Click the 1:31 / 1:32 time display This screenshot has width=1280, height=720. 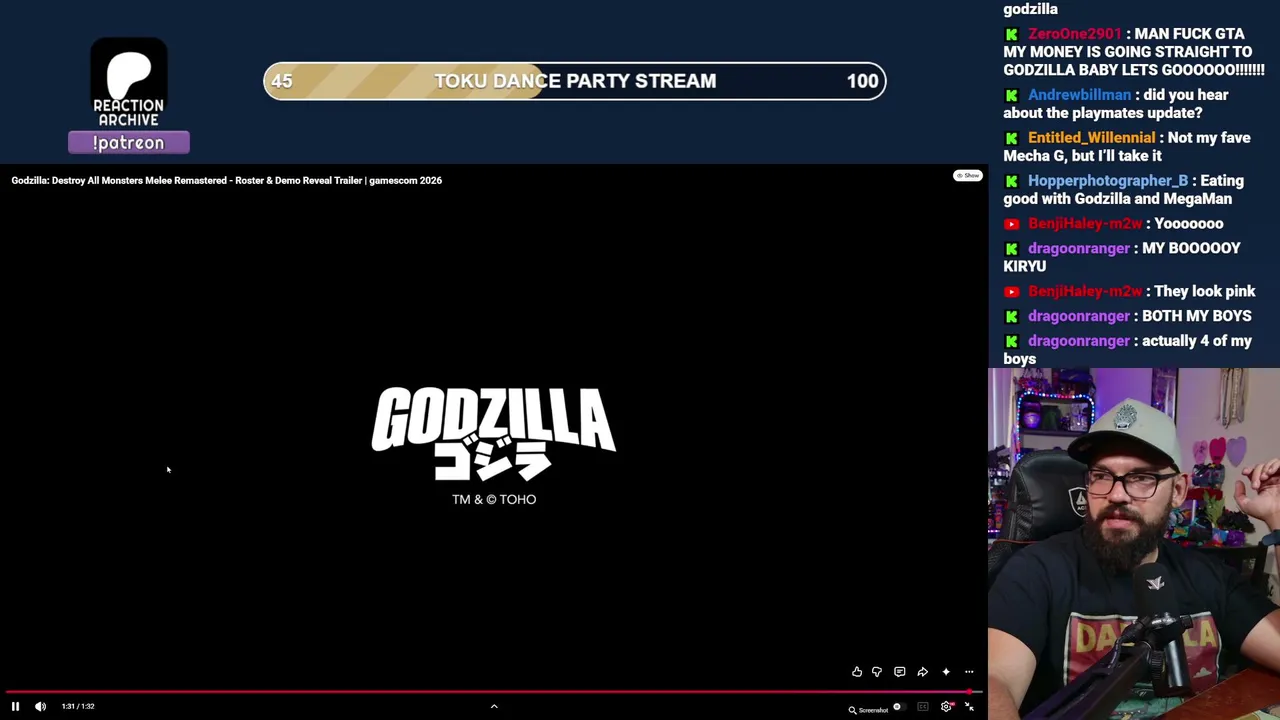(x=78, y=706)
